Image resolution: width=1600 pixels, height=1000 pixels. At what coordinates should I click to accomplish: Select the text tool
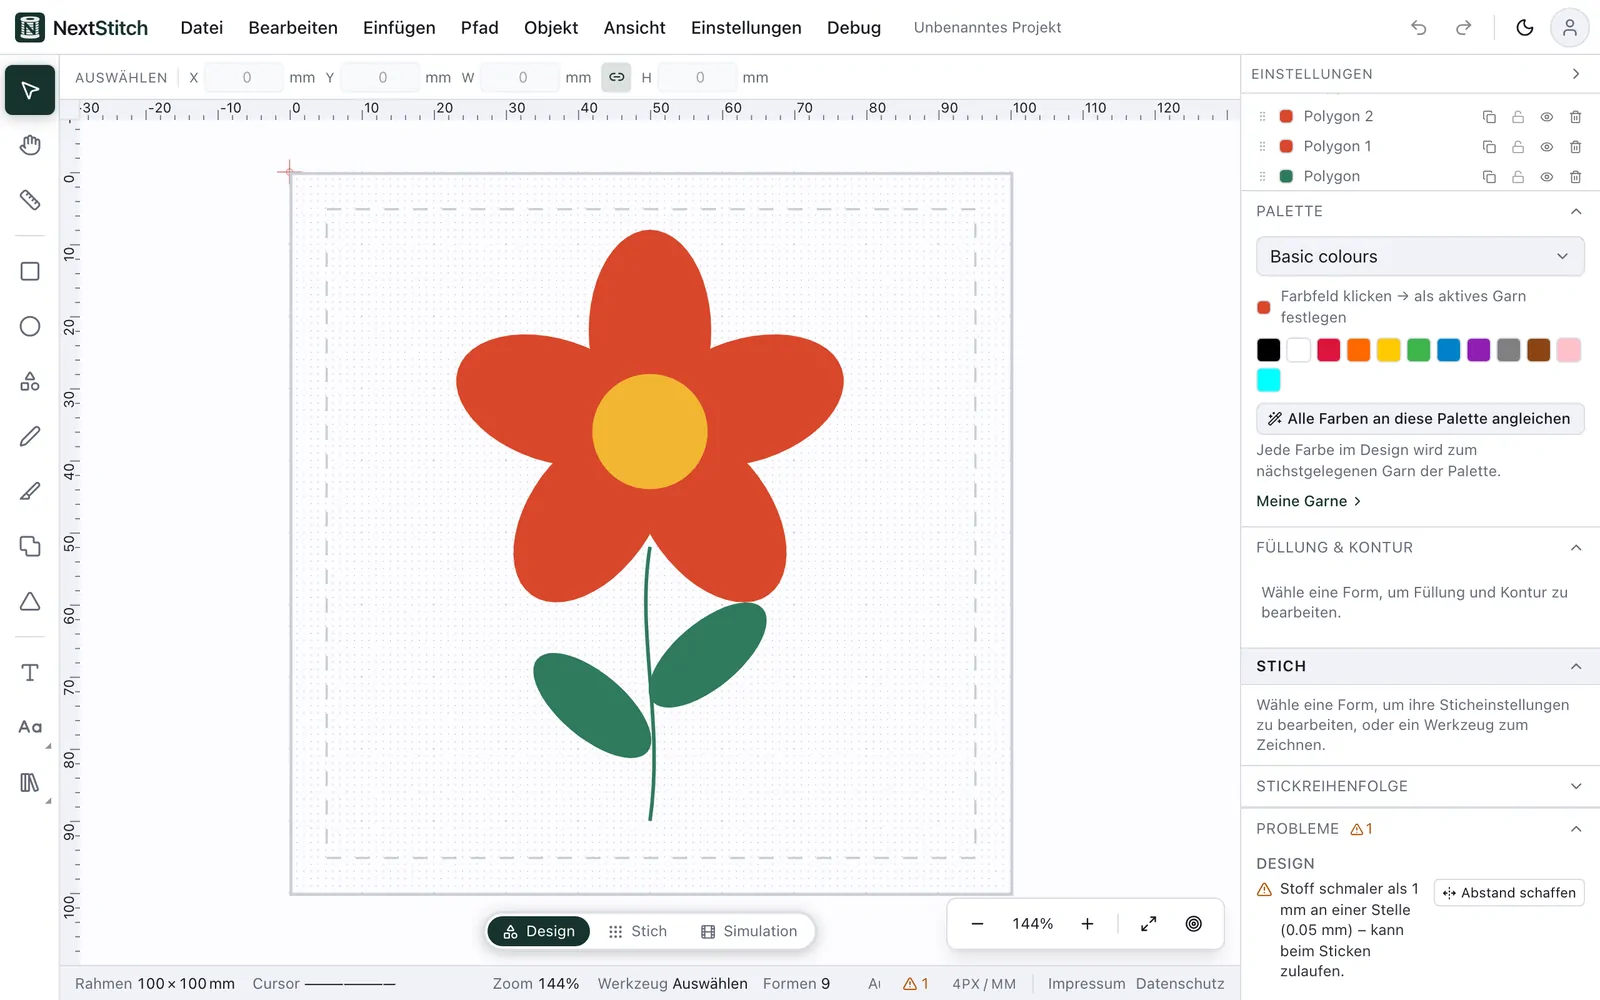[30, 673]
